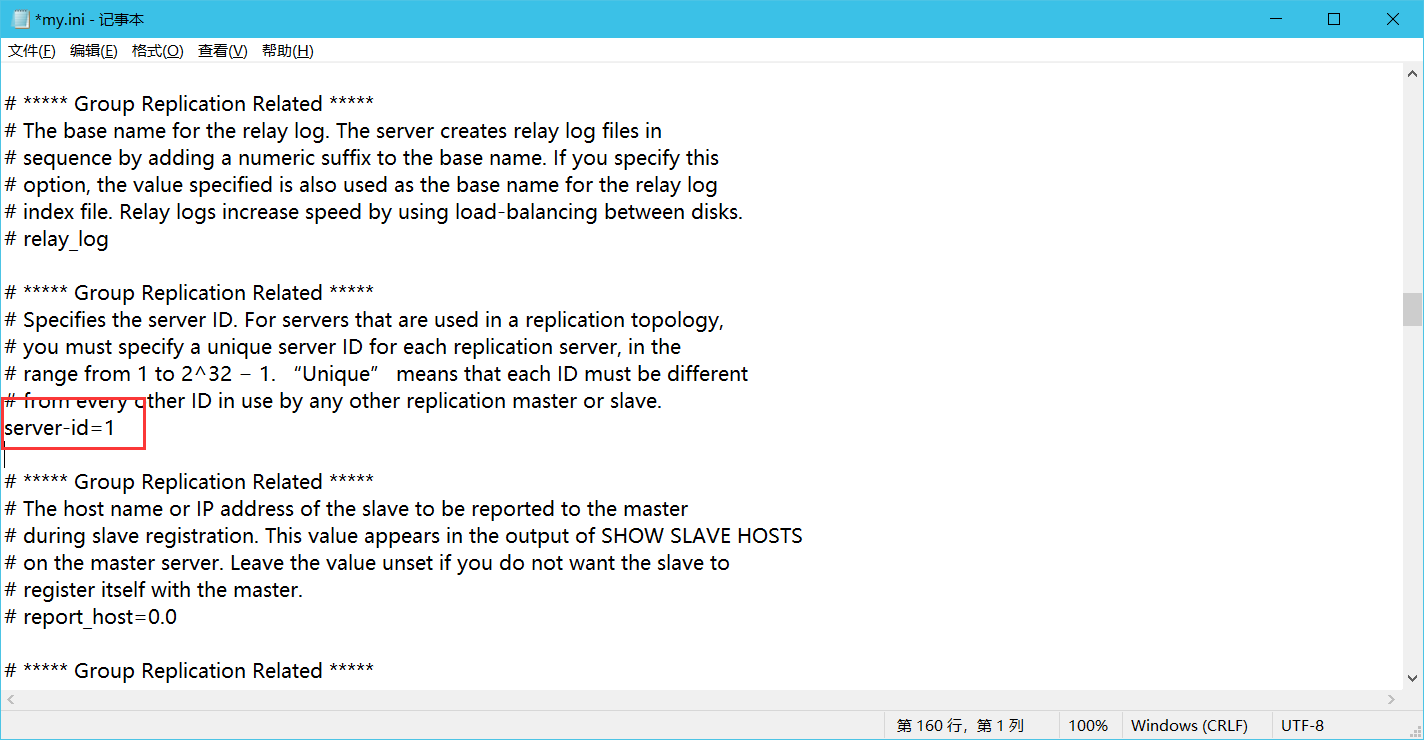This screenshot has width=1424, height=740.
Task: Maximize the Notepad window
Action: tap(1333, 19)
